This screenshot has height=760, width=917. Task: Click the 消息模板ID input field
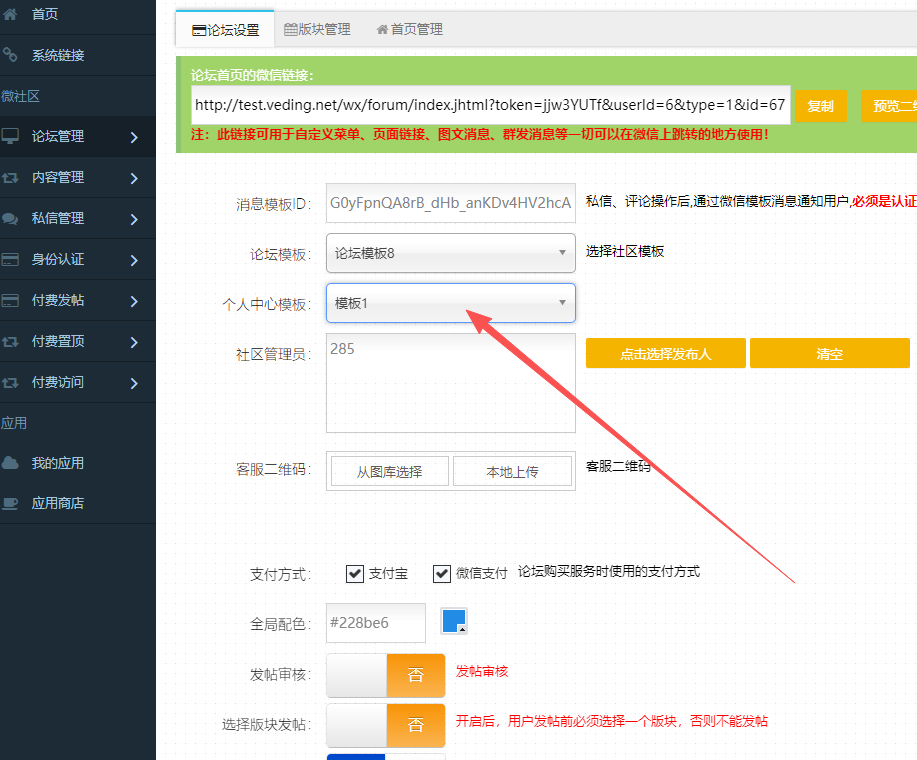point(451,203)
